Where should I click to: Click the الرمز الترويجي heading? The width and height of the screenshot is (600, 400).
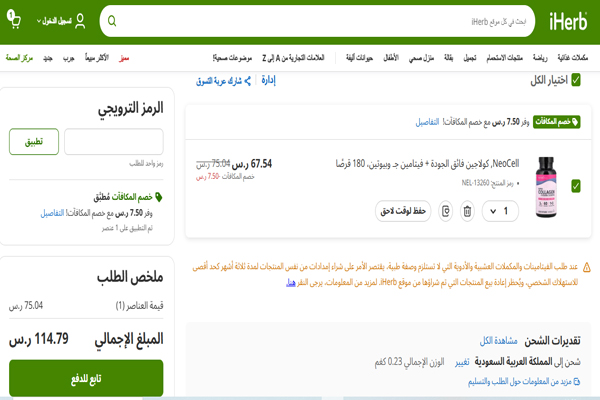130,108
